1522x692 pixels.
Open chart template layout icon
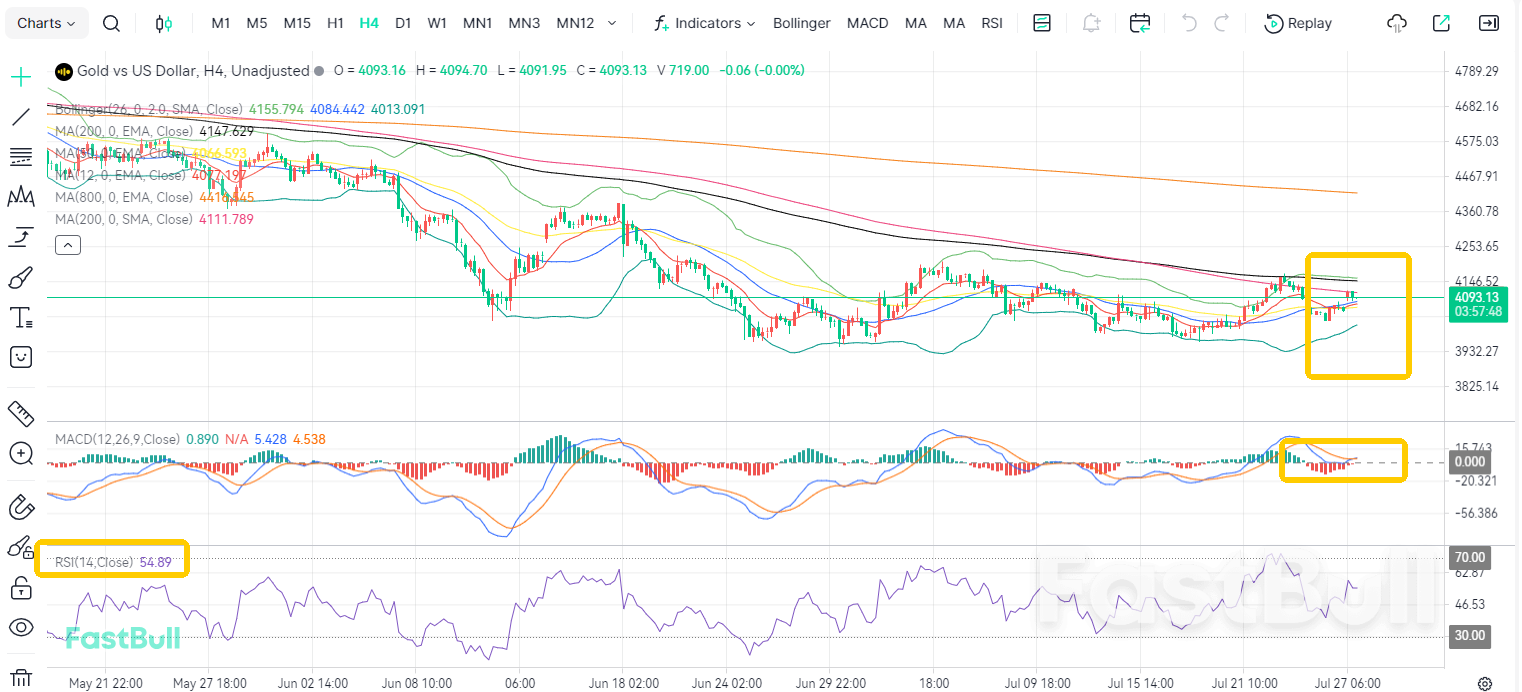coord(1042,23)
